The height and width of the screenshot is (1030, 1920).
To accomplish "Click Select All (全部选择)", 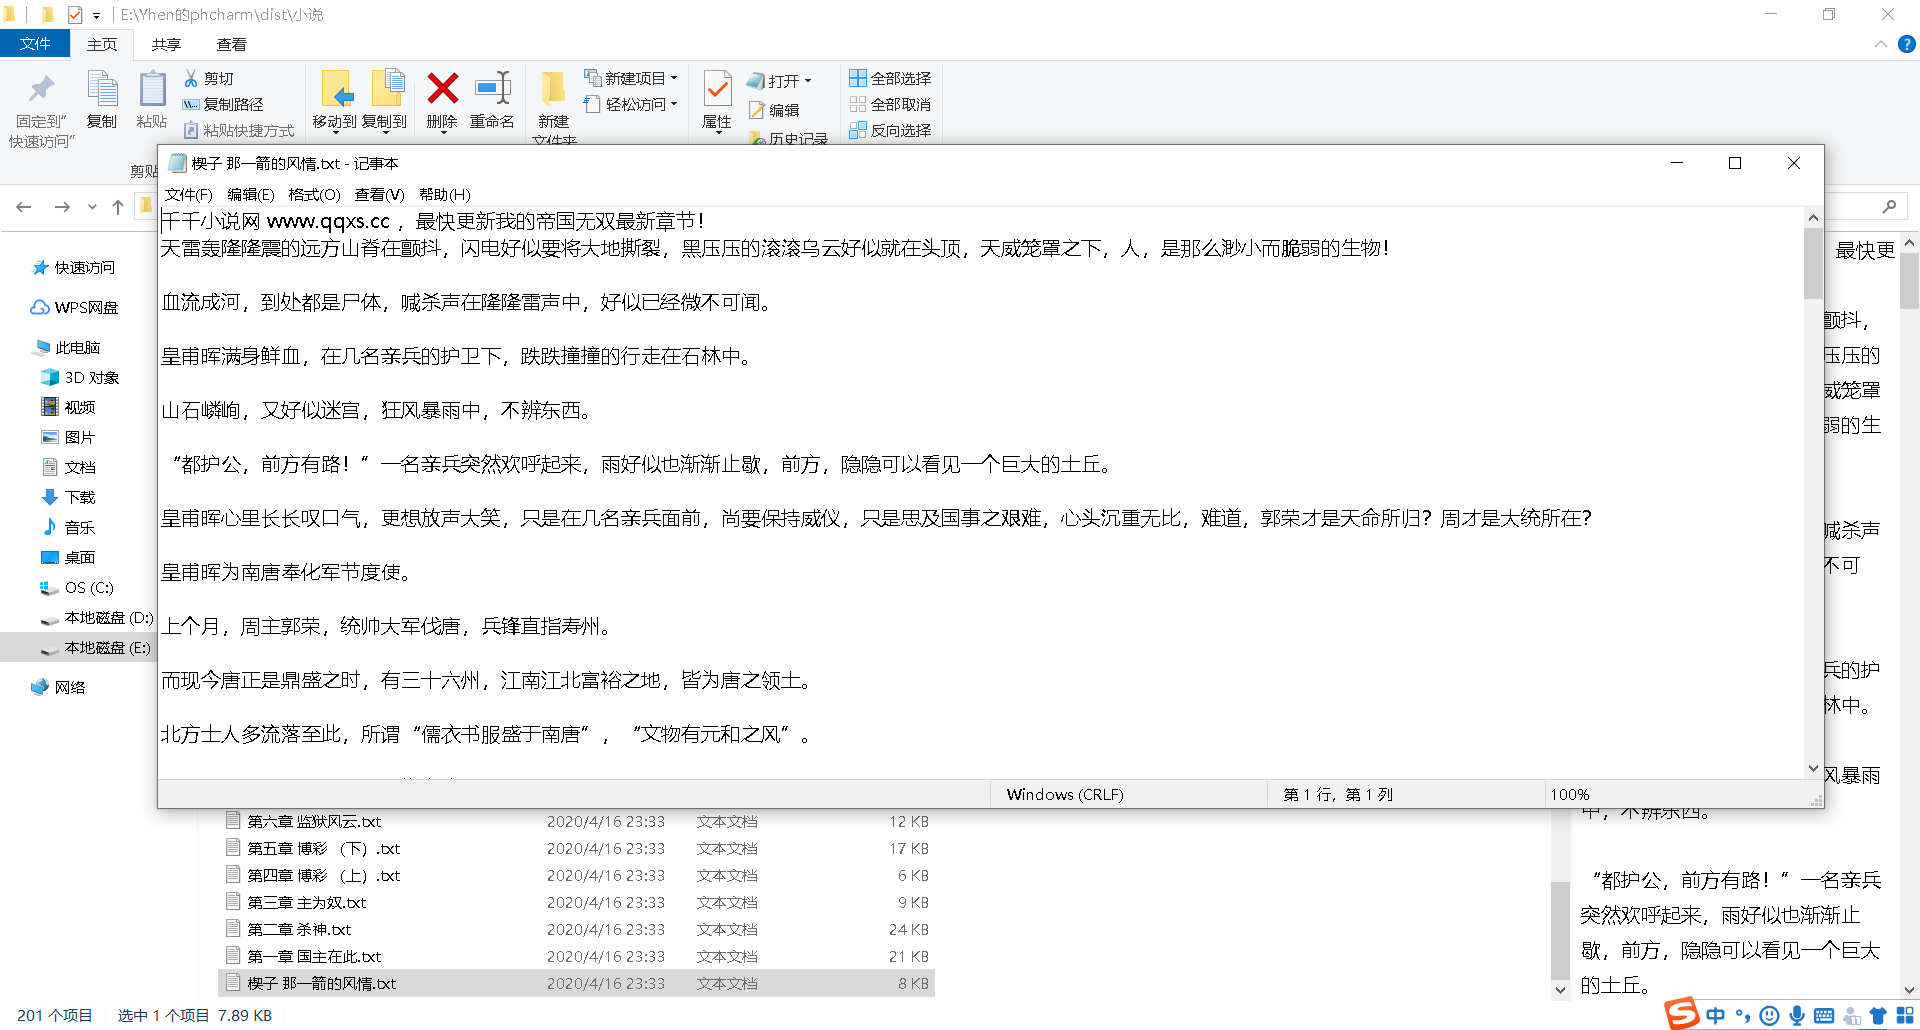I will coord(890,78).
